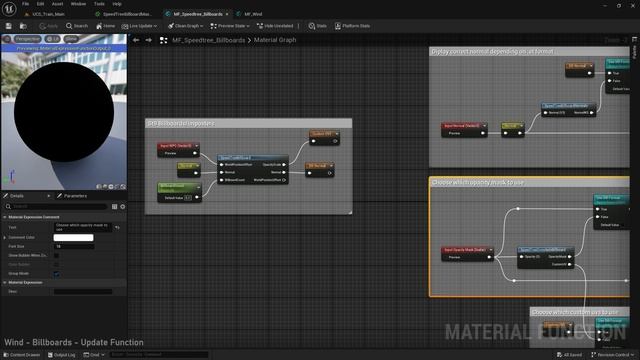This screenshot has width=640, height=360.
Task: Toggle Show Bubble When Zoomed checkbox
Action: 56,256
